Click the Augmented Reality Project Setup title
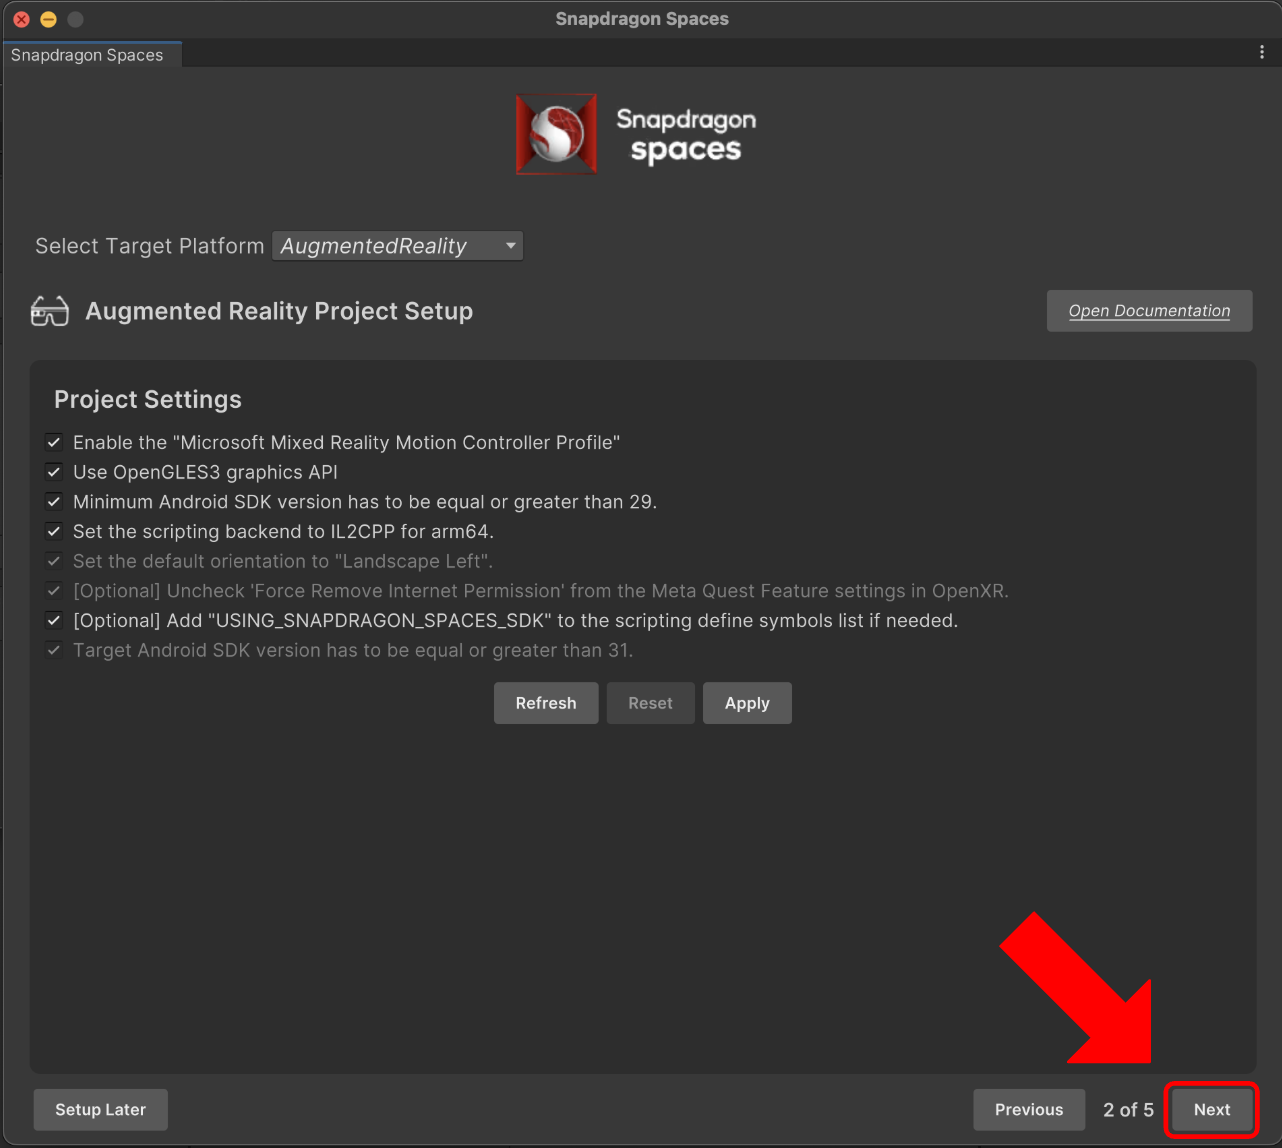Image resolution: width=1282 pixels, height=1148 pixels. point(279,311)
